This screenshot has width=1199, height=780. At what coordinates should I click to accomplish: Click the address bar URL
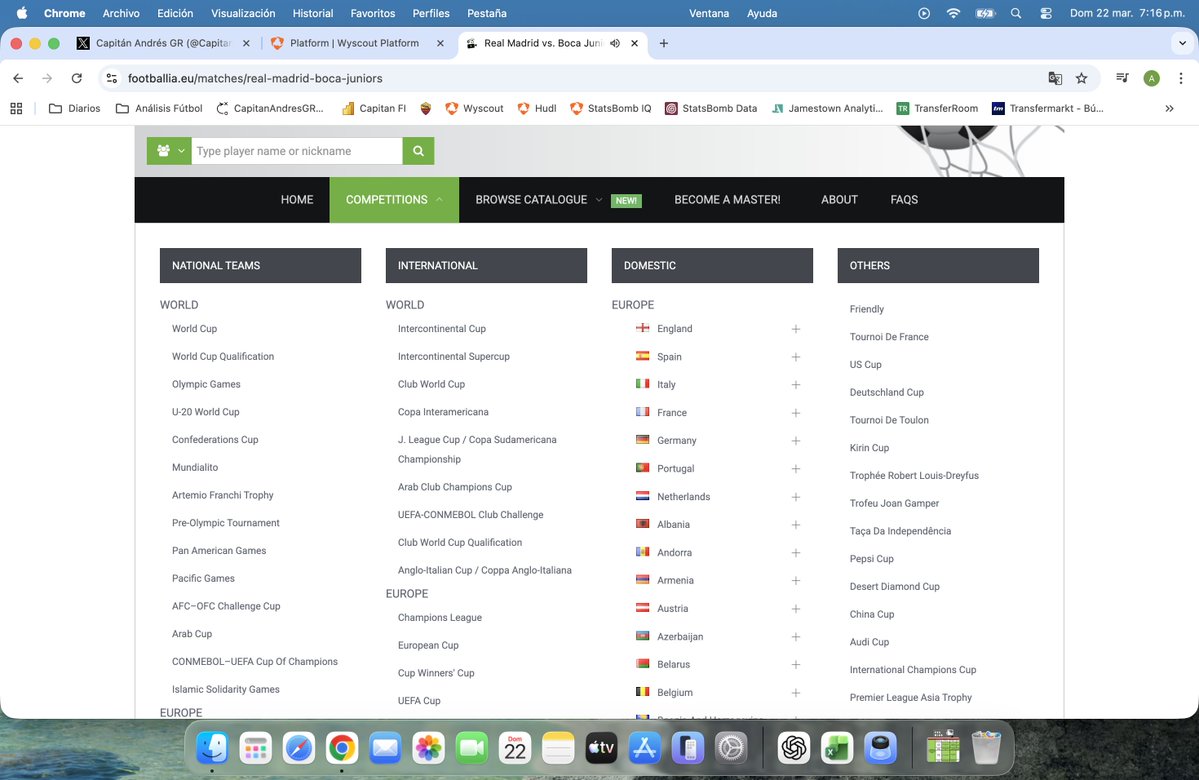click(x=255, y=78)
